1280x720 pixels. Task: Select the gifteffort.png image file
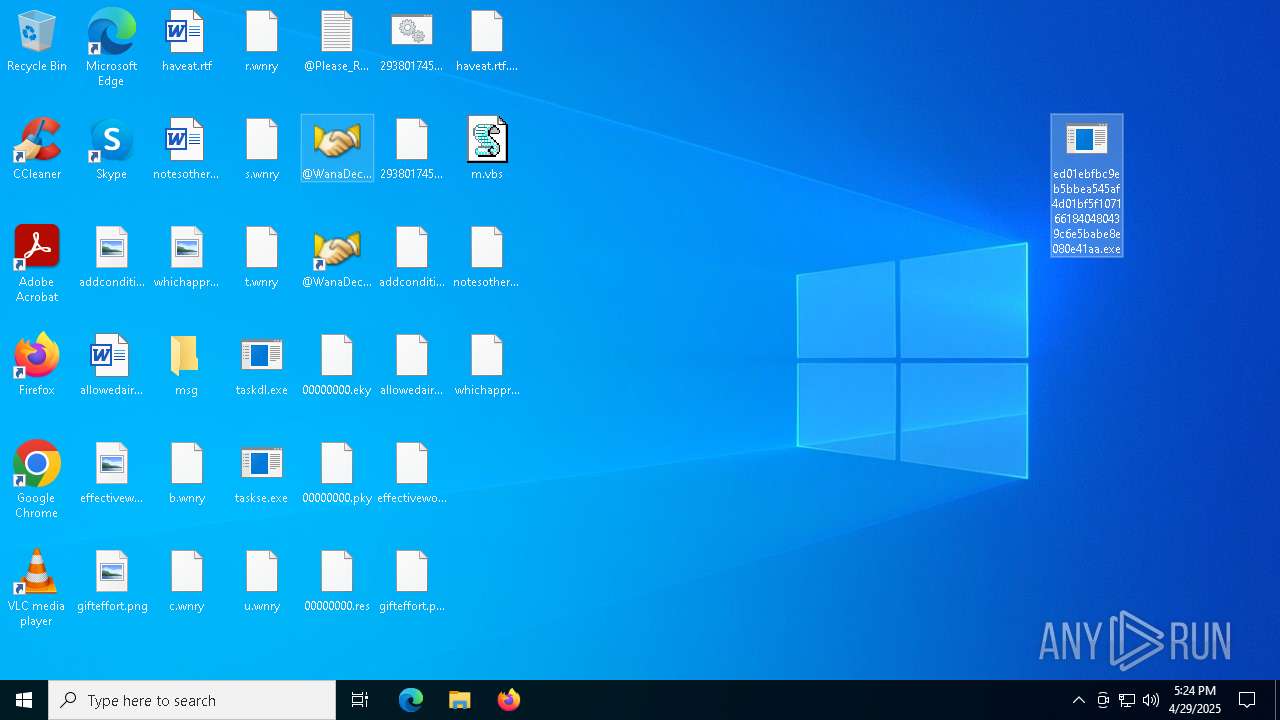click(111, 582)
